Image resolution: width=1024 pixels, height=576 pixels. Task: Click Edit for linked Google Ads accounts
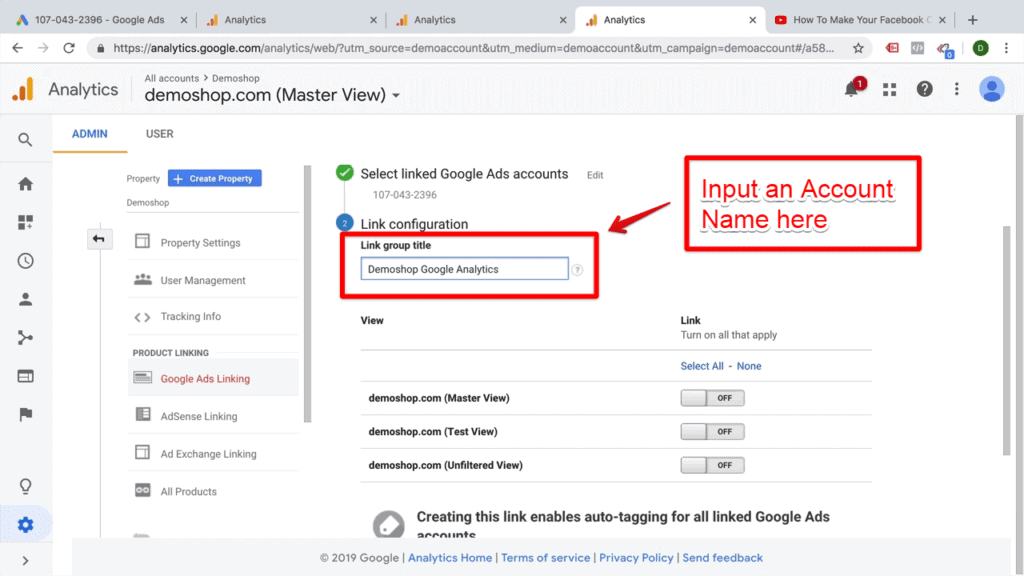click(x=595, y=175)
